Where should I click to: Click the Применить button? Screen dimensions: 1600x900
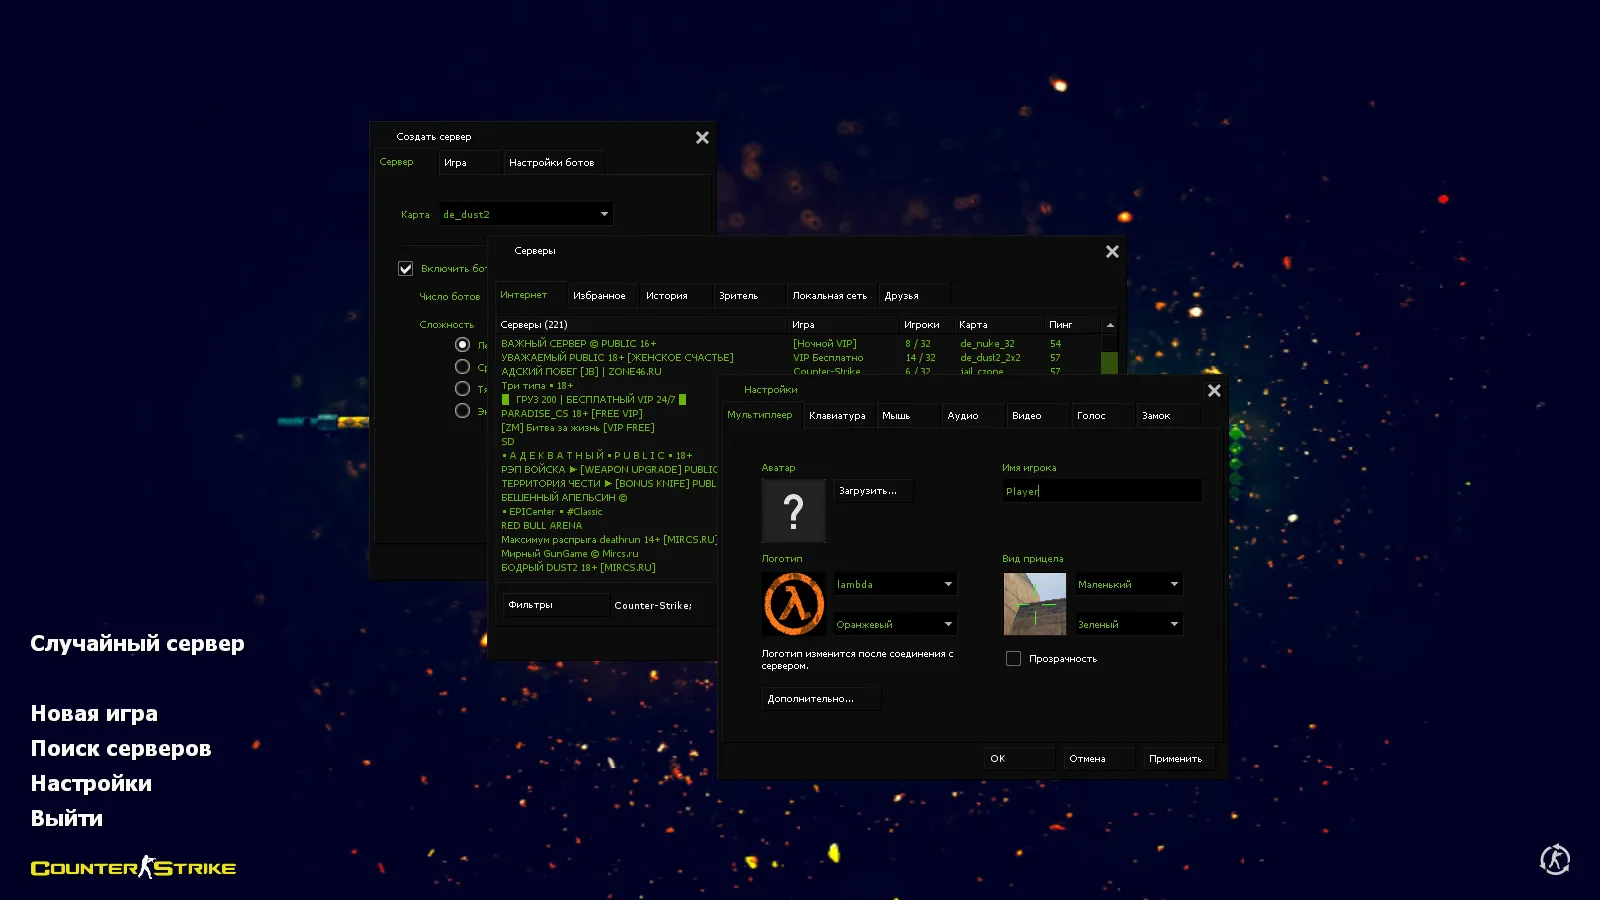coord(1178,758)
